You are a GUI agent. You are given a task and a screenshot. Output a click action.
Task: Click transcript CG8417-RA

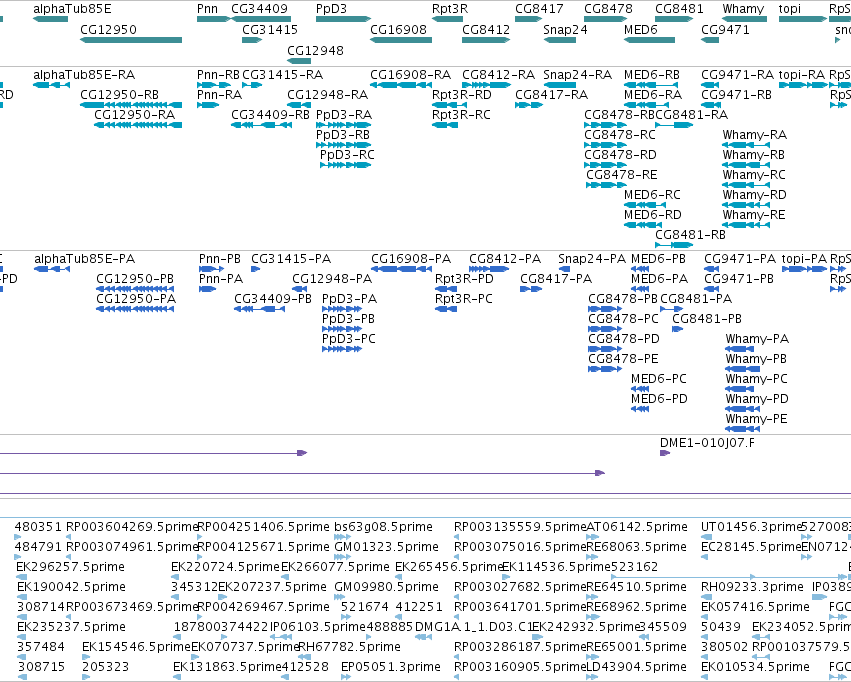[551, 95]
